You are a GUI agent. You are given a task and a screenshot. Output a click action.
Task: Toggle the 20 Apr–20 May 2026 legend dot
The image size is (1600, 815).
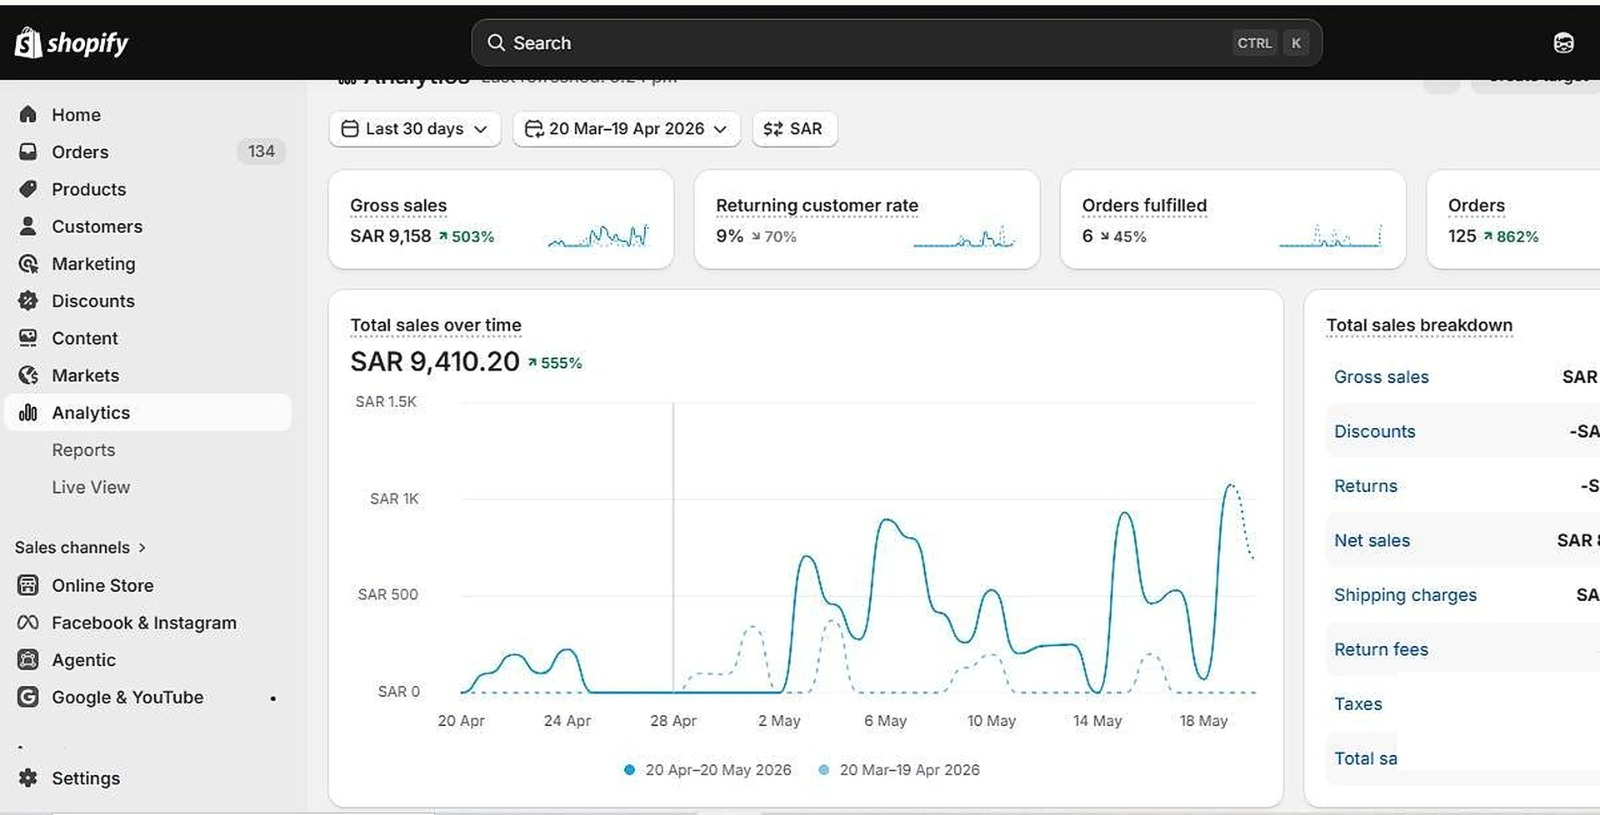pyautogui.click(x=629, y=770)
